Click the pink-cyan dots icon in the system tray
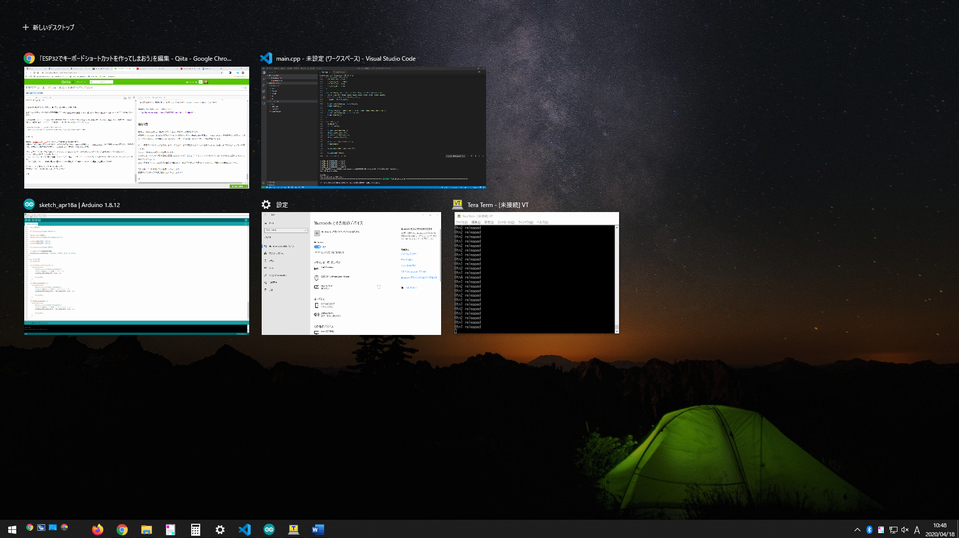The image size is (959, 538). 881,530
